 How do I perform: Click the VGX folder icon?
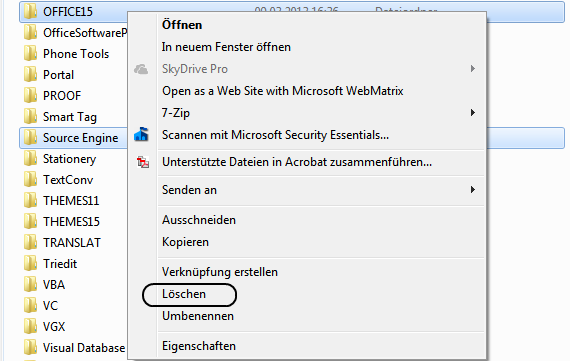[x=30, y=326]
